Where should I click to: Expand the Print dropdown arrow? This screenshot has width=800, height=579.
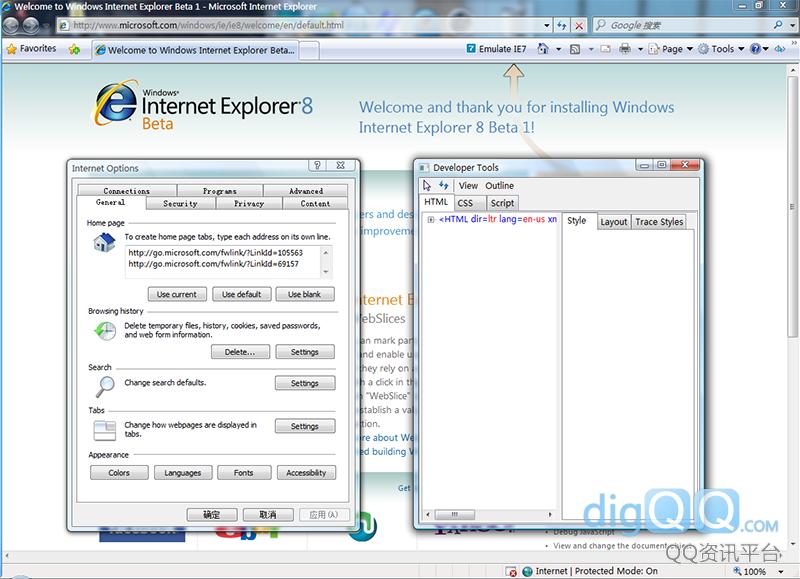tap(640, 49)
